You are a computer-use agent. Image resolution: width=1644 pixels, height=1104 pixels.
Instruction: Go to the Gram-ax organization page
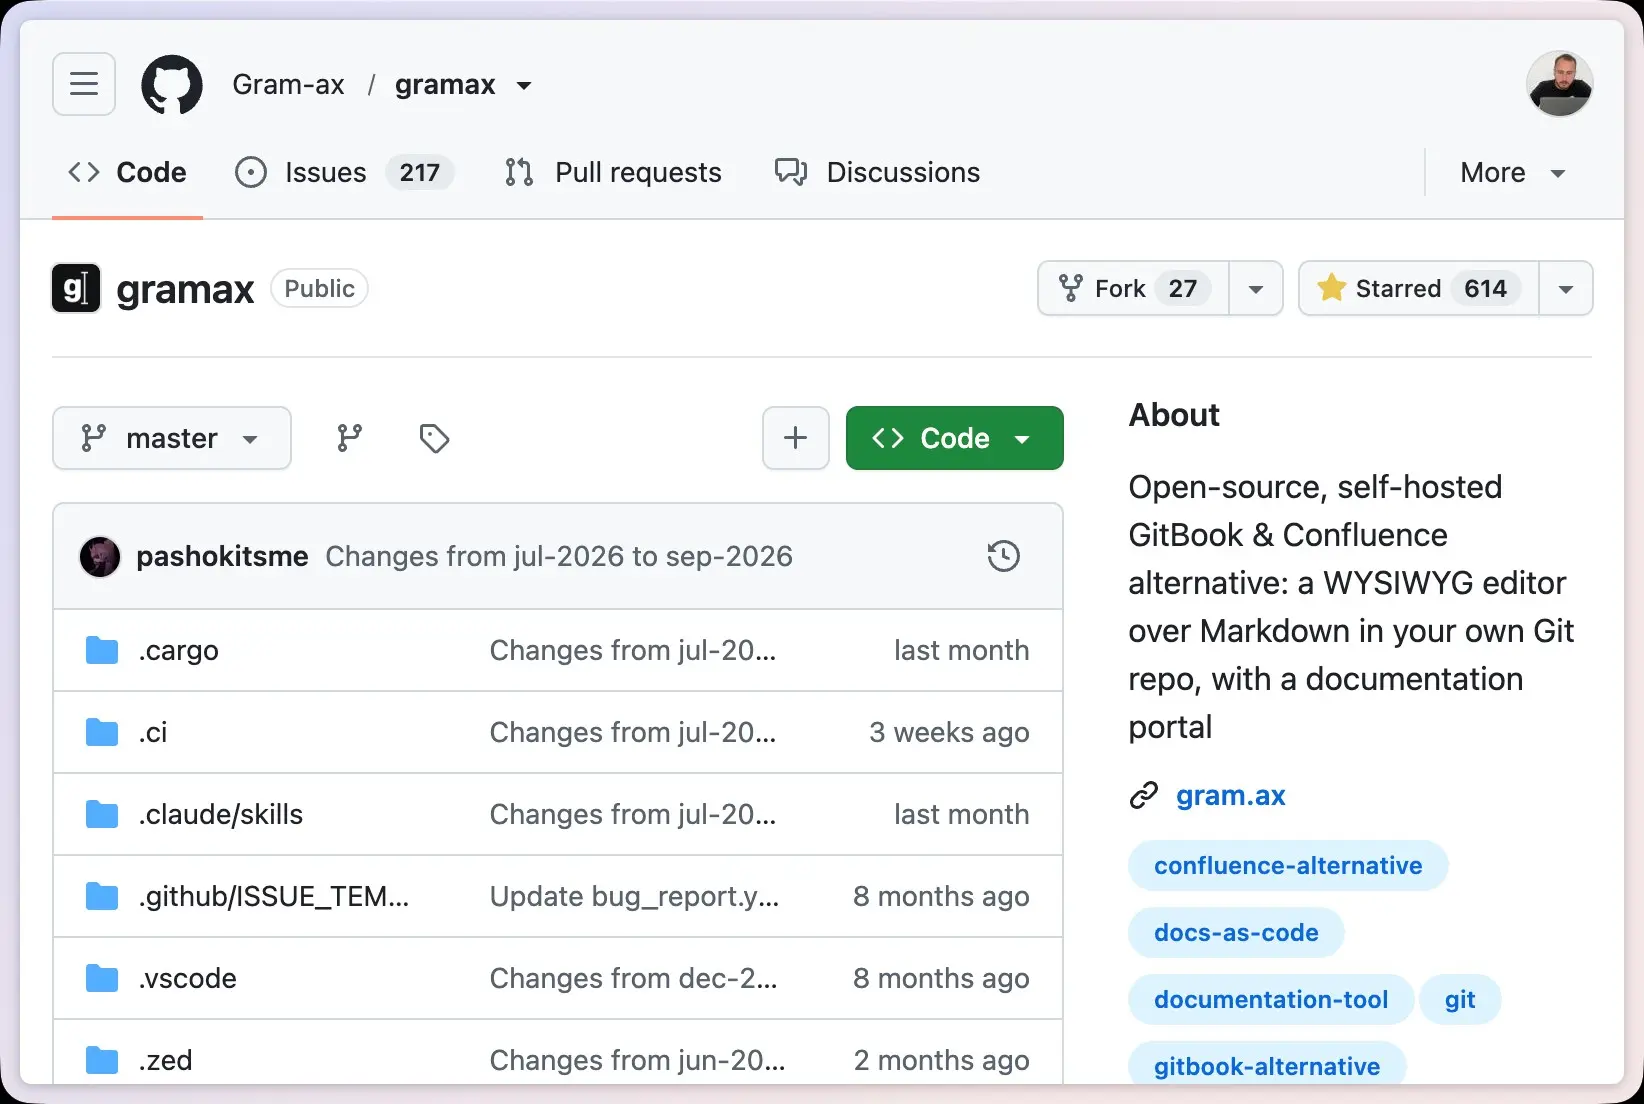tap(288, 84)
